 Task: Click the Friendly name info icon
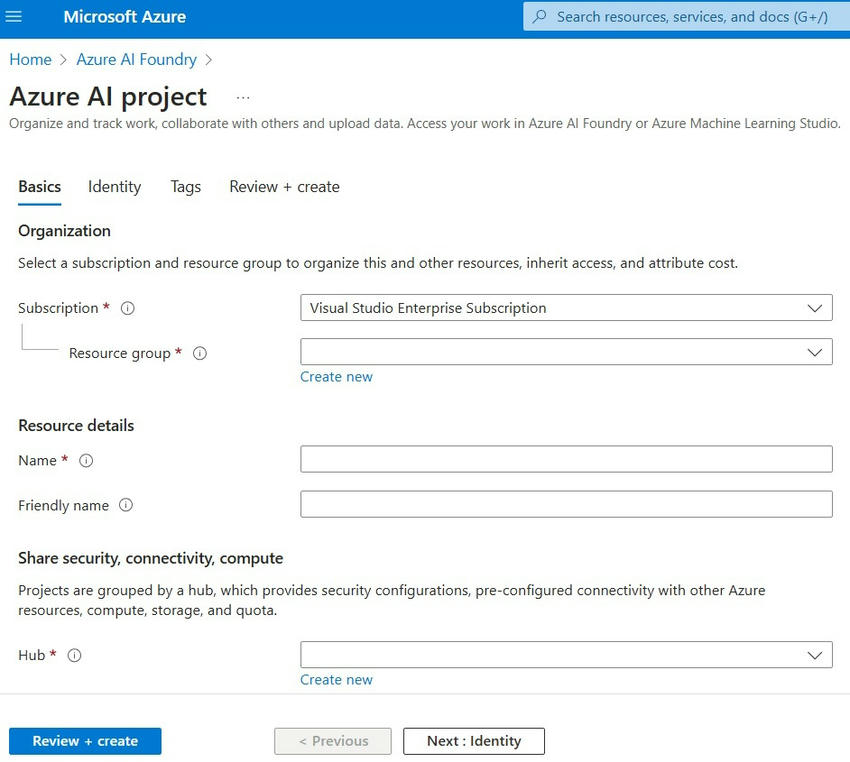126,505
